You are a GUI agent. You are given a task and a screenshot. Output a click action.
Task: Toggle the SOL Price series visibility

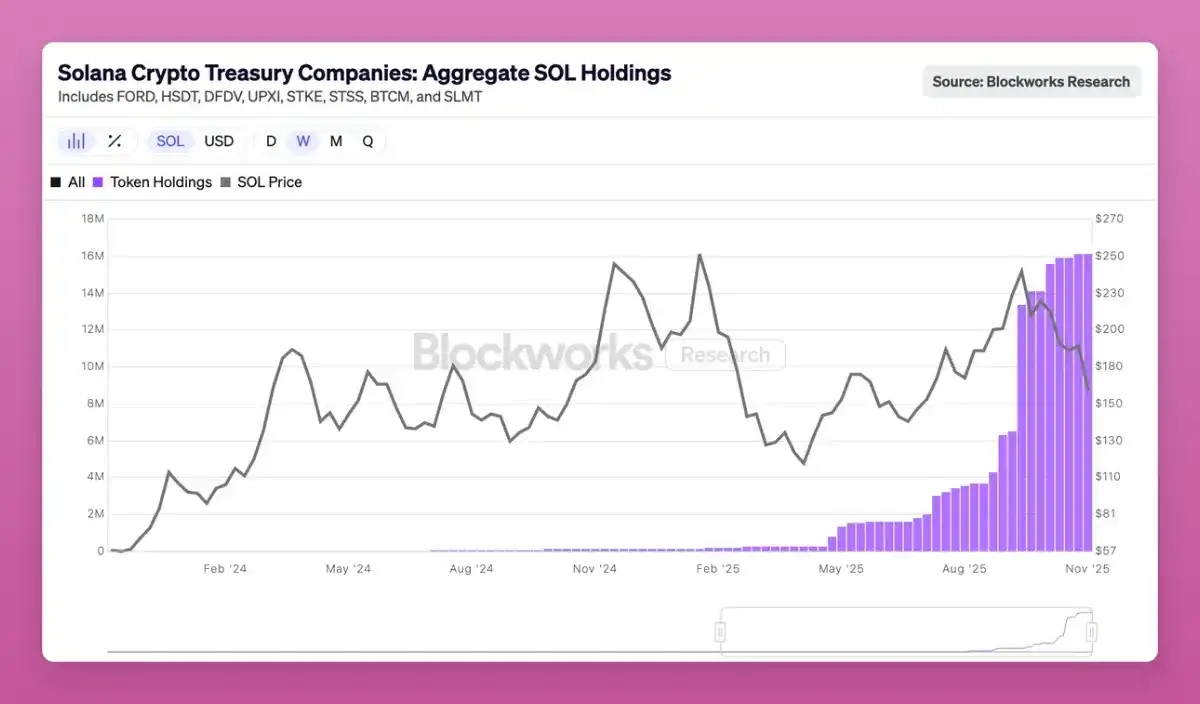262,182
